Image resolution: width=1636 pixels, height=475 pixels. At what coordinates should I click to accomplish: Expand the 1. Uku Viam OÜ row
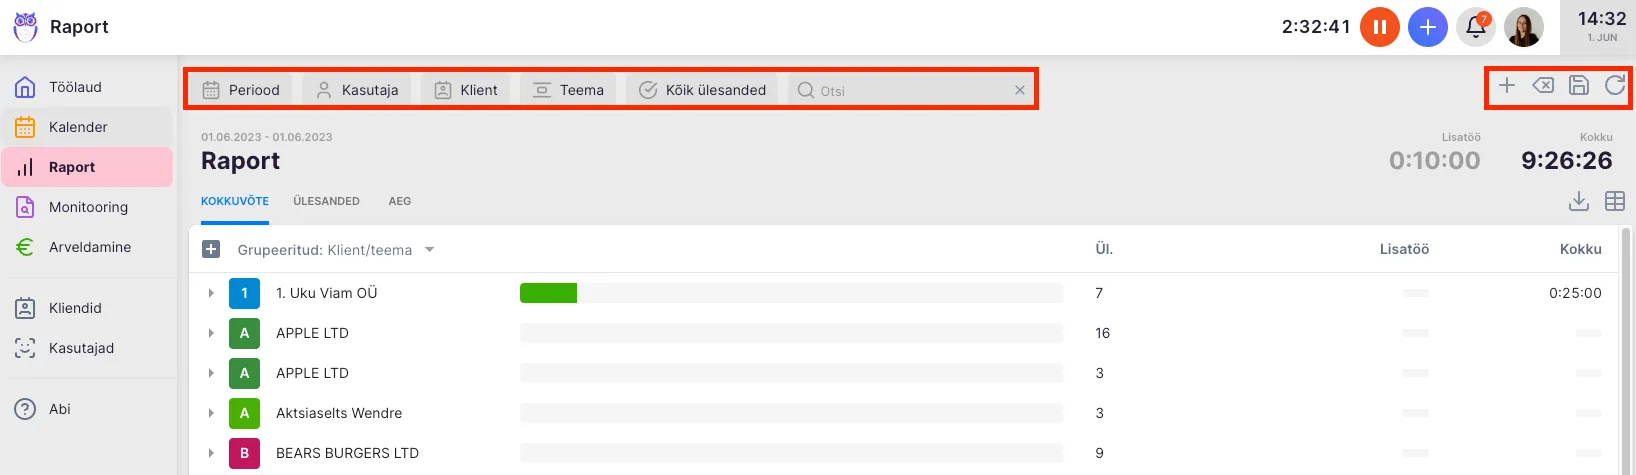[211, 293]
